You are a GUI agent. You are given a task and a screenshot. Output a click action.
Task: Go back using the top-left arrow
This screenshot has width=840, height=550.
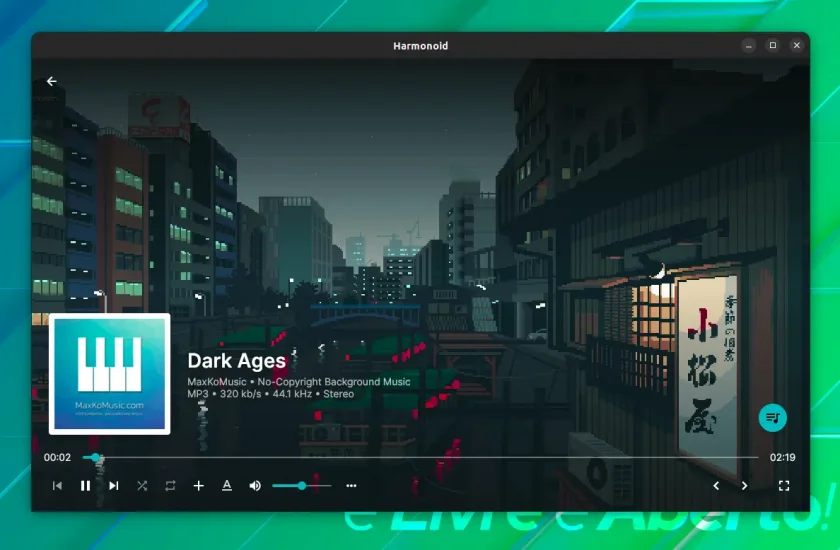[51, 81]
